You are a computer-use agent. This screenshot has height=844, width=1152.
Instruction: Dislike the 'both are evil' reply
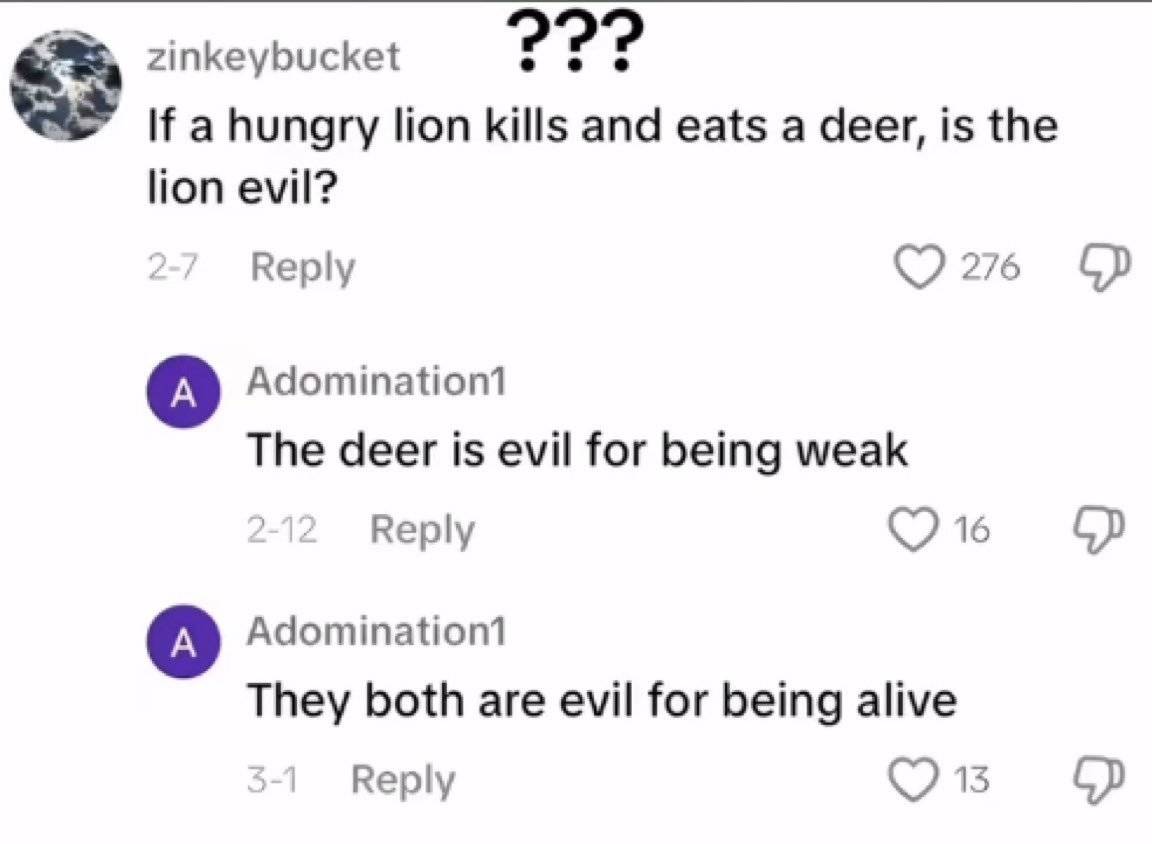1099,782
